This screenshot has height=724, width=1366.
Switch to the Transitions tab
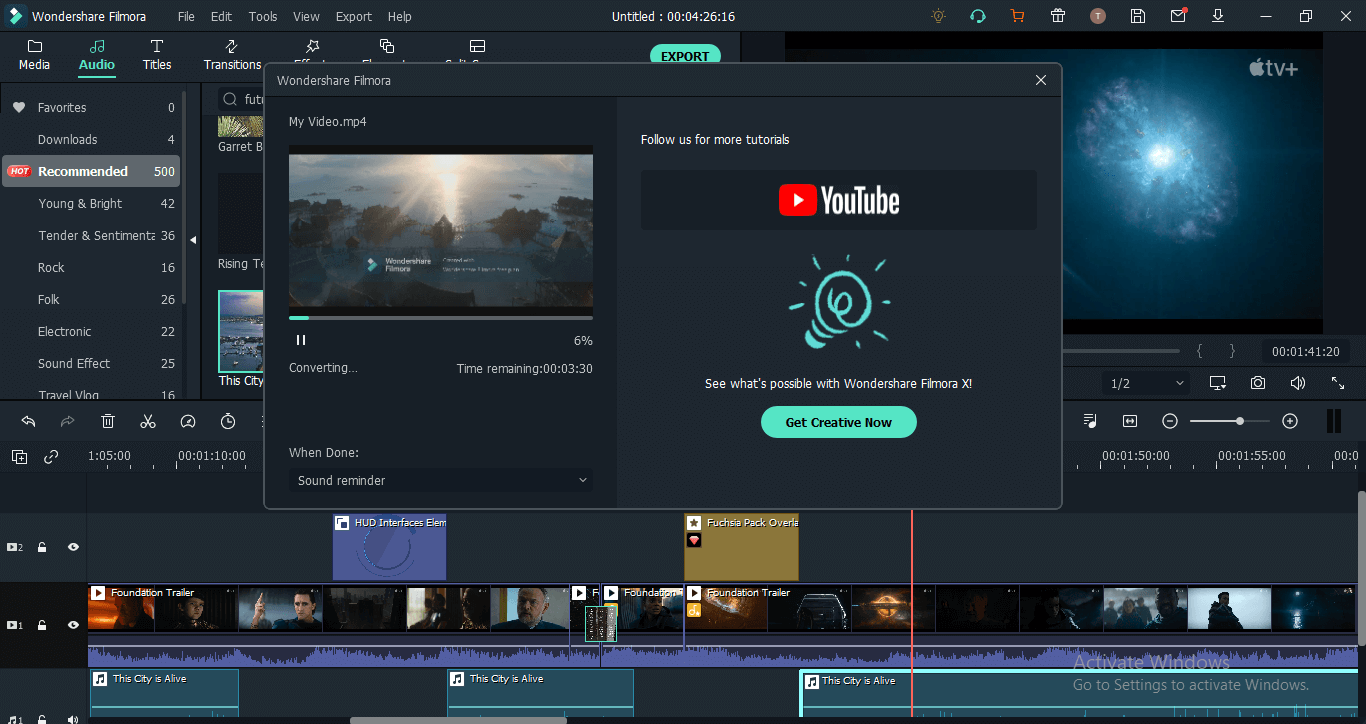[232, 55]
